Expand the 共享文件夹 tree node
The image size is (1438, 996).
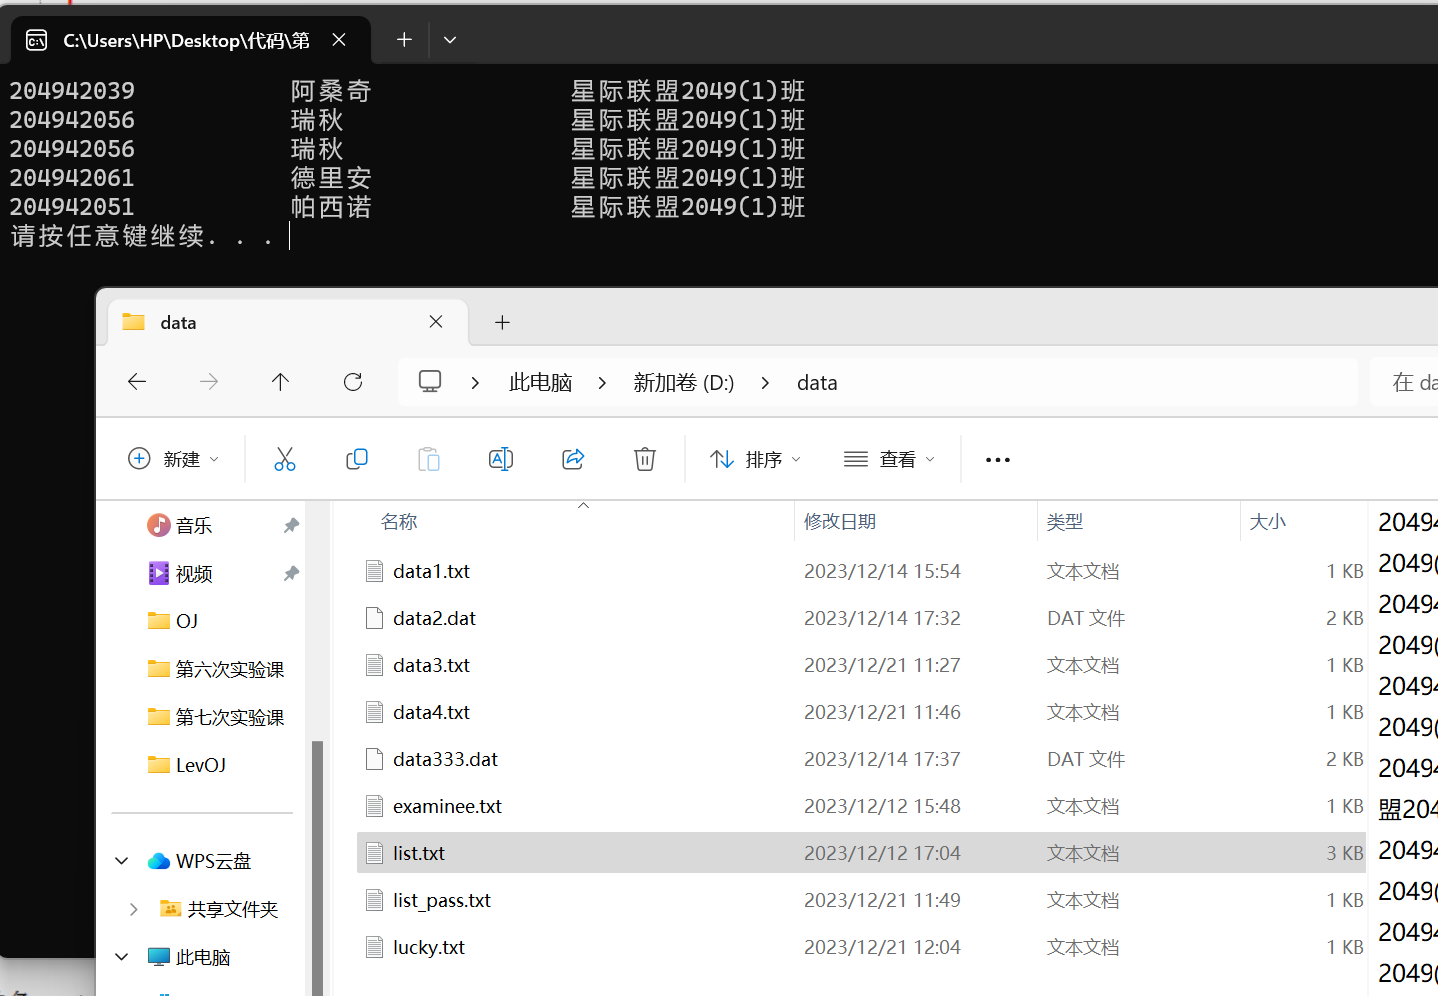[x=134, y=909]
